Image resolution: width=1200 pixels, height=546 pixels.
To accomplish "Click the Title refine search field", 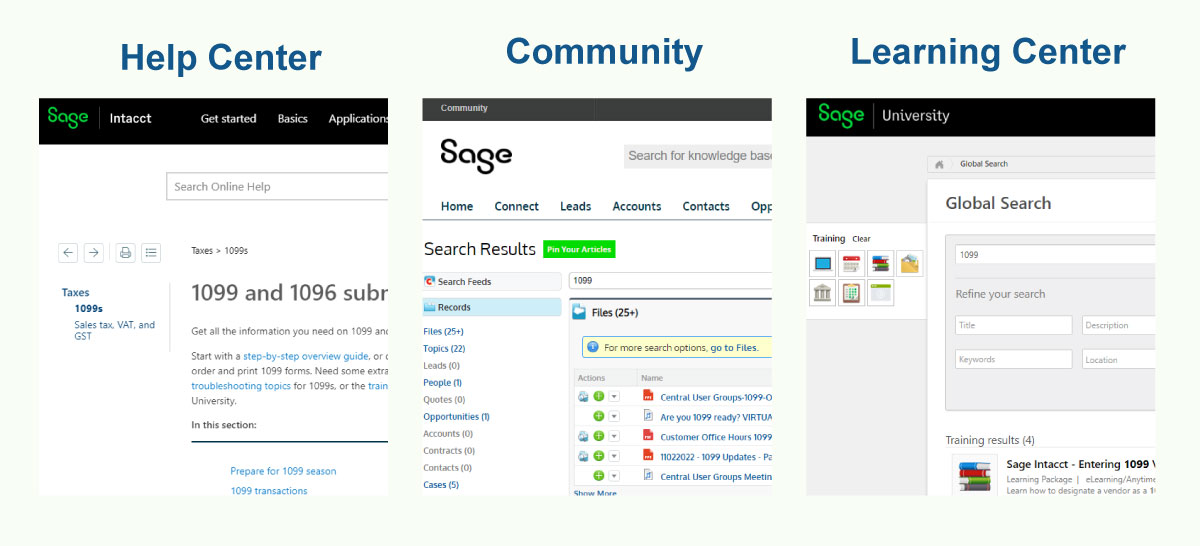I will pyautogui.click(x=1014, y=325).
